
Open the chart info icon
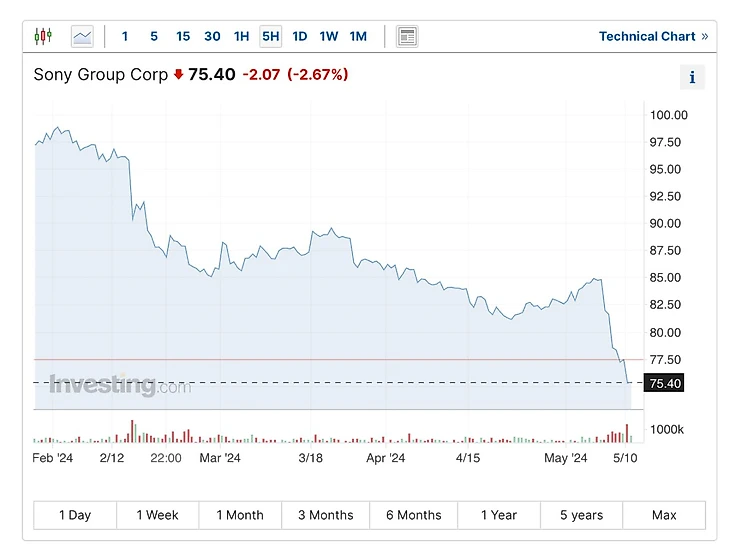tap(692, 77)
